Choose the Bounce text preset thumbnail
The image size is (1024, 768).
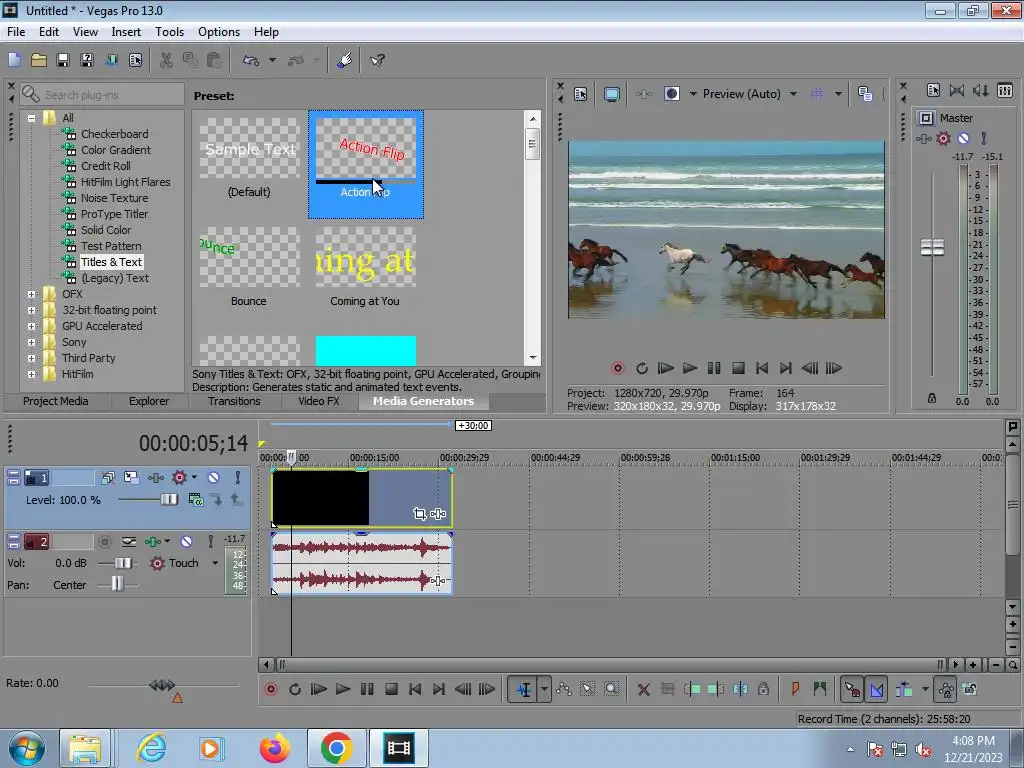(x=249, y=256)
